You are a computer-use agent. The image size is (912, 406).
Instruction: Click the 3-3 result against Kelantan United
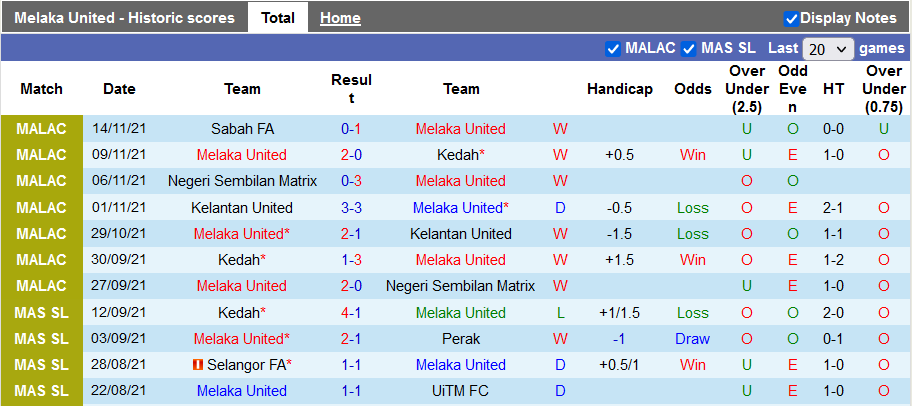[x=351, y=208]
